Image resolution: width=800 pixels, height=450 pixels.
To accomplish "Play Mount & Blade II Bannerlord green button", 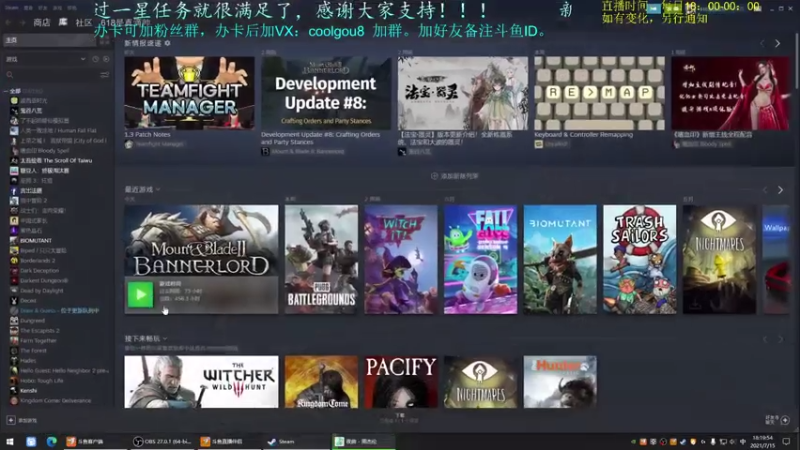I will coord(140,294).
